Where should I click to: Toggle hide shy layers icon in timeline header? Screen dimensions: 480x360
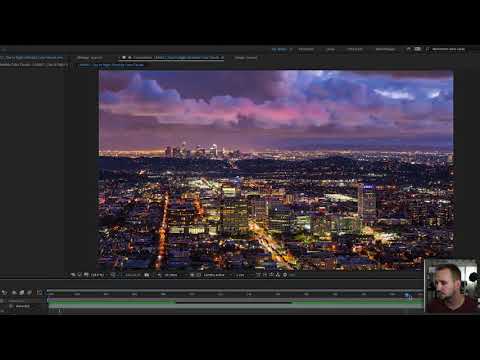tap(14, 292)
